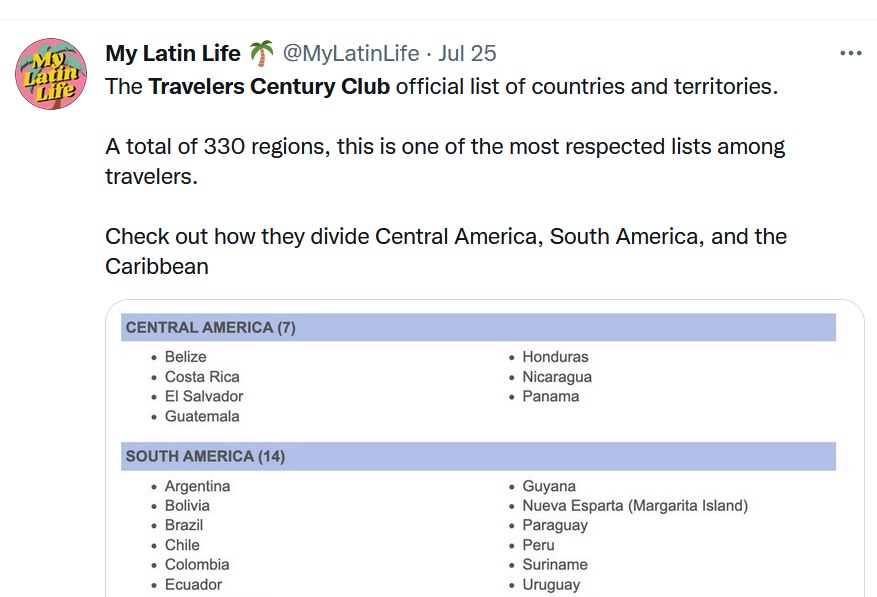
Task: Open the Jul 25 tweet timestamp
Action: 467,53
